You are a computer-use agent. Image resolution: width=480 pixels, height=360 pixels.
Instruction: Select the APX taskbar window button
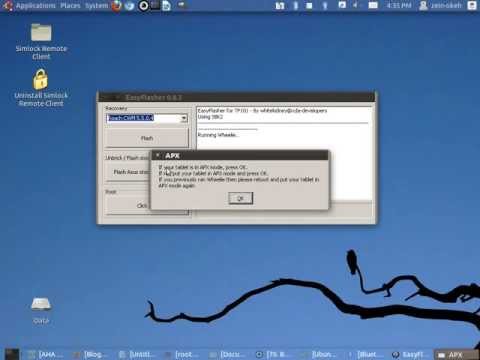click(455, 354)
